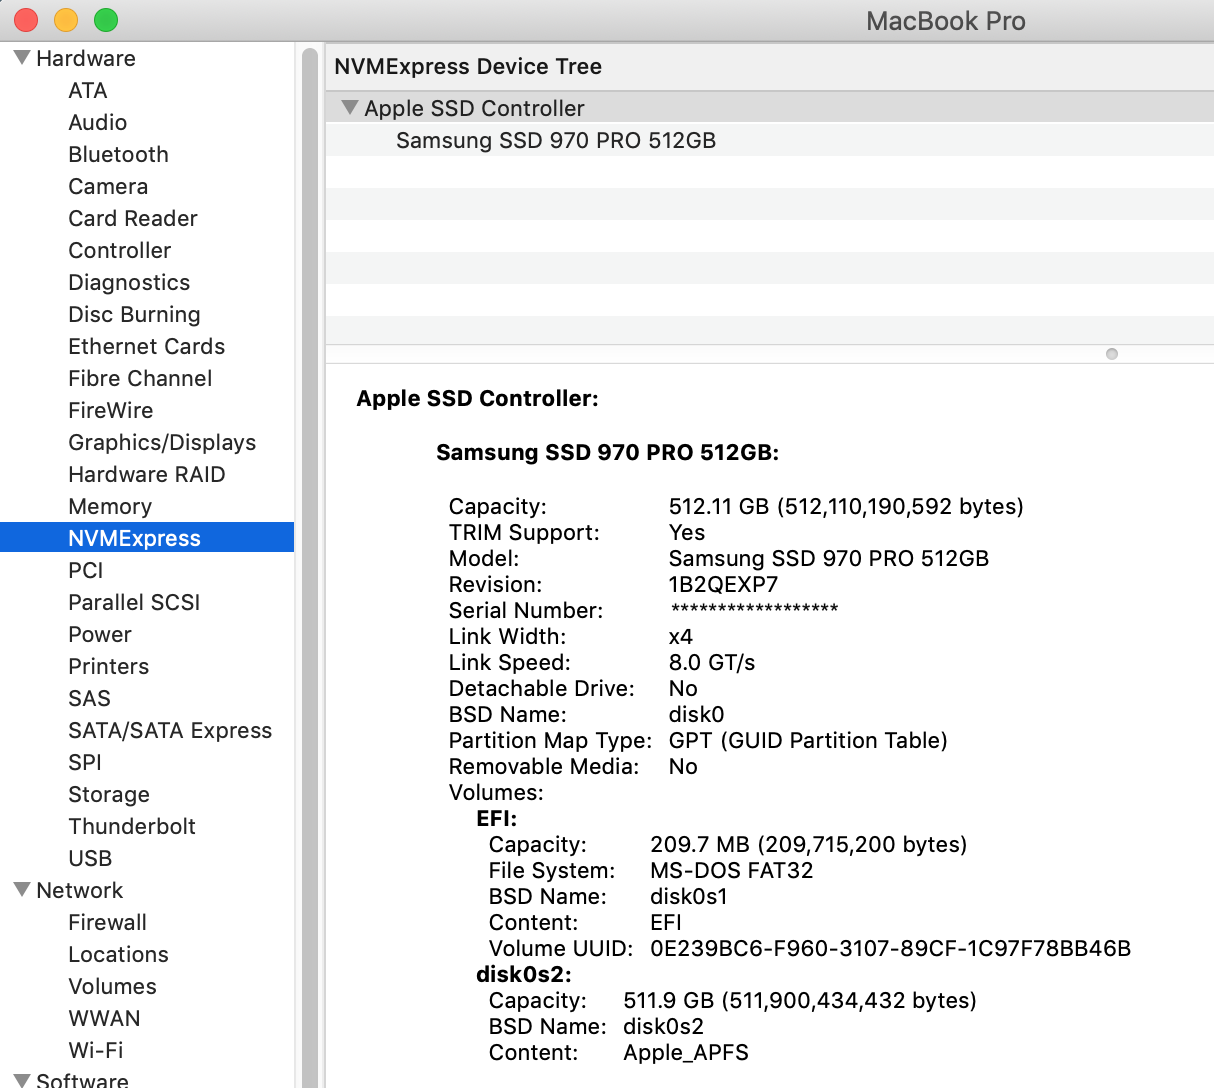Select Audio in the sidebar
Viewport: 1214px width, 1088px height.
tap(98, 122)
